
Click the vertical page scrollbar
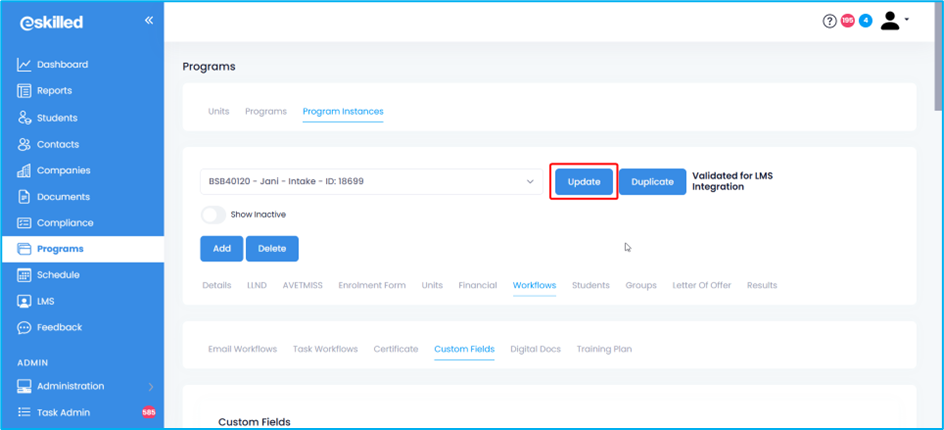(937, 60)
